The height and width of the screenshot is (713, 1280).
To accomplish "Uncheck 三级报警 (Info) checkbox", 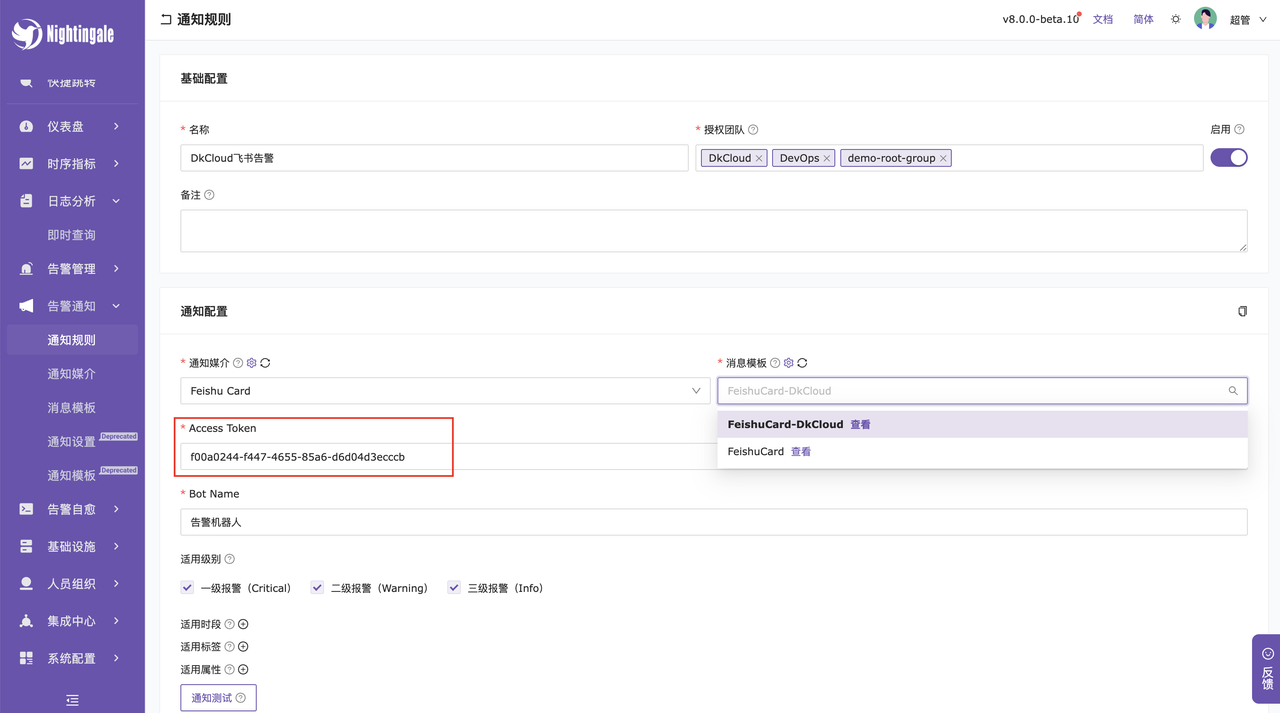I will [x=454, y=588].
